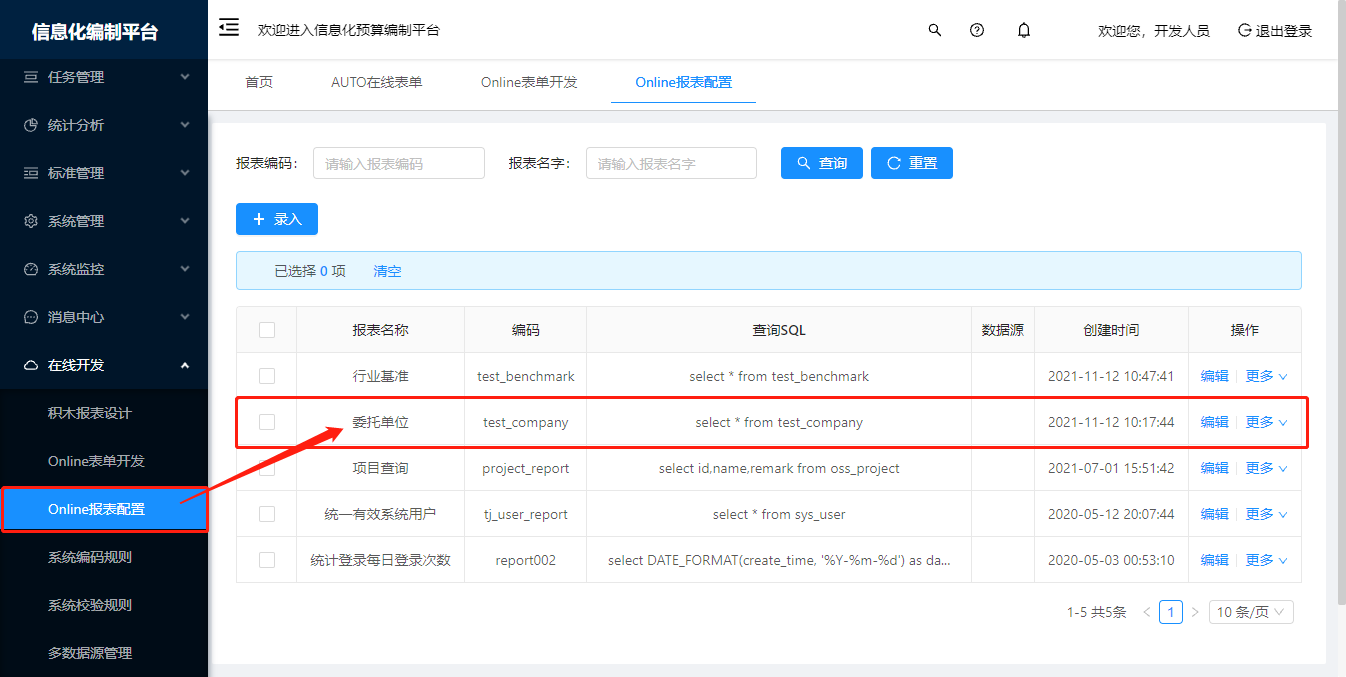
Task: Expand the 系统监控 menu chevron
Action: click(x=185, y=269)
